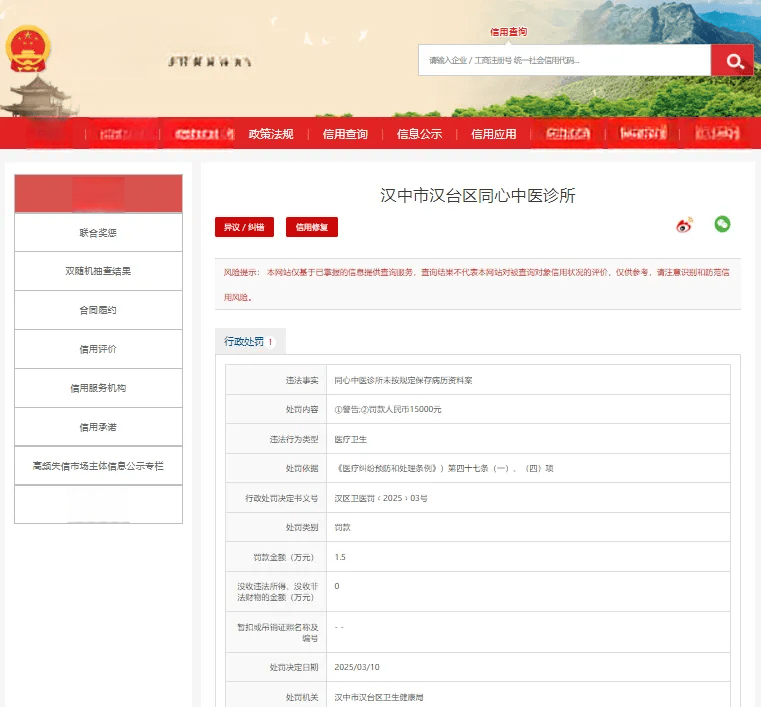Click the national emblem logo
This screenshot has width=761, height=707.
point(28,49)
